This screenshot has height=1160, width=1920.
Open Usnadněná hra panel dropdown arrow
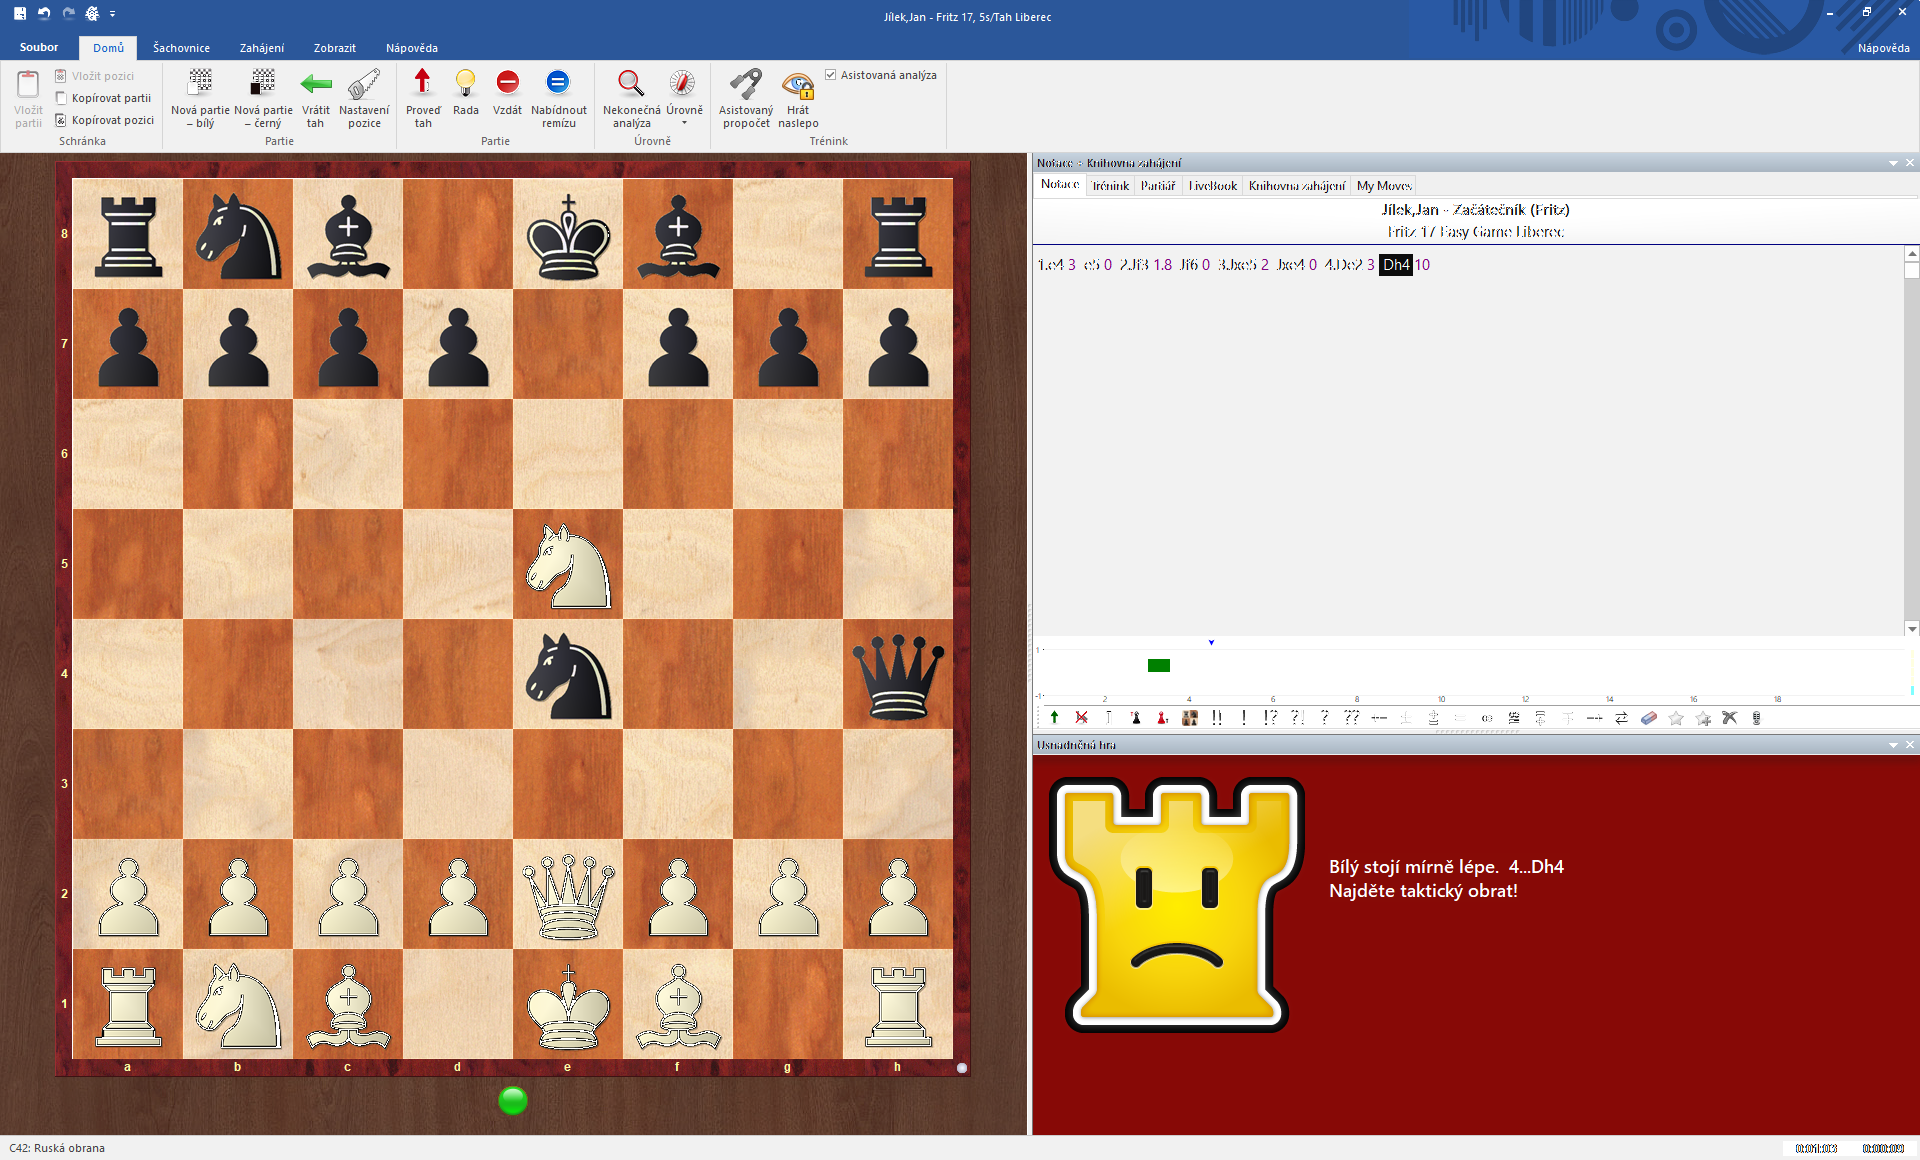[x=1893, y=745]
